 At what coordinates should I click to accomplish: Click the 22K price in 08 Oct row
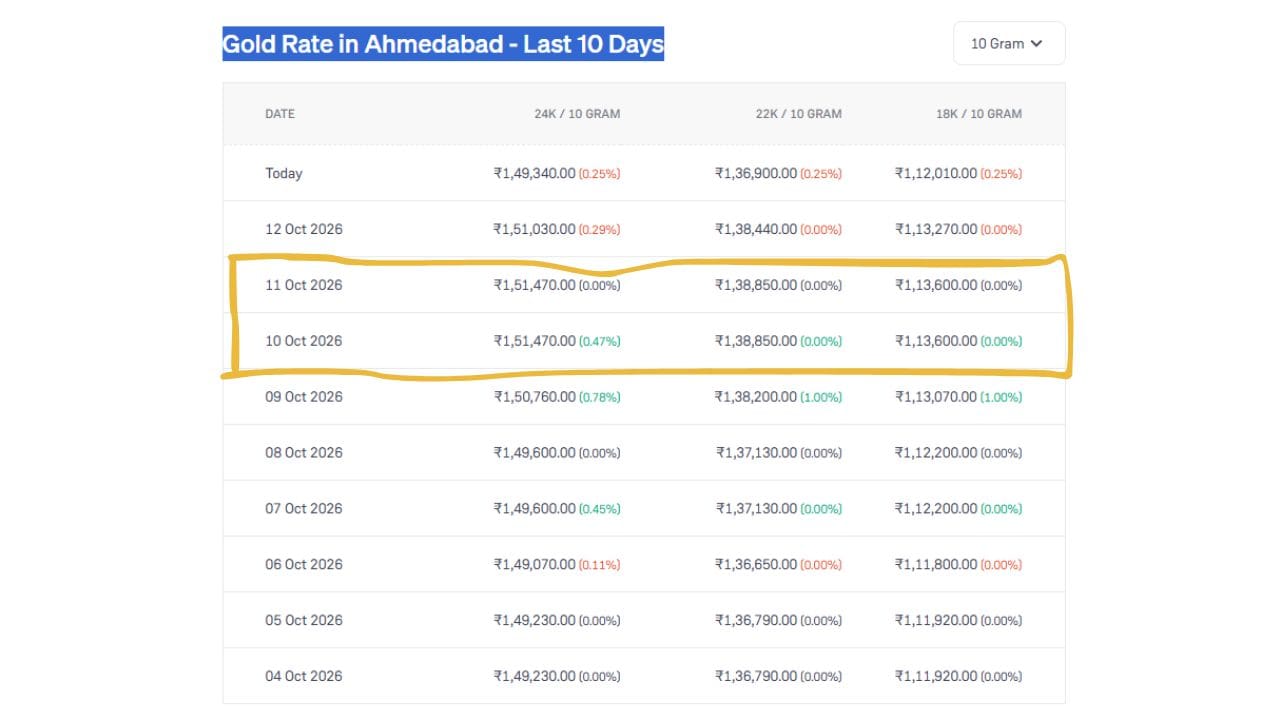coord(756,453)
